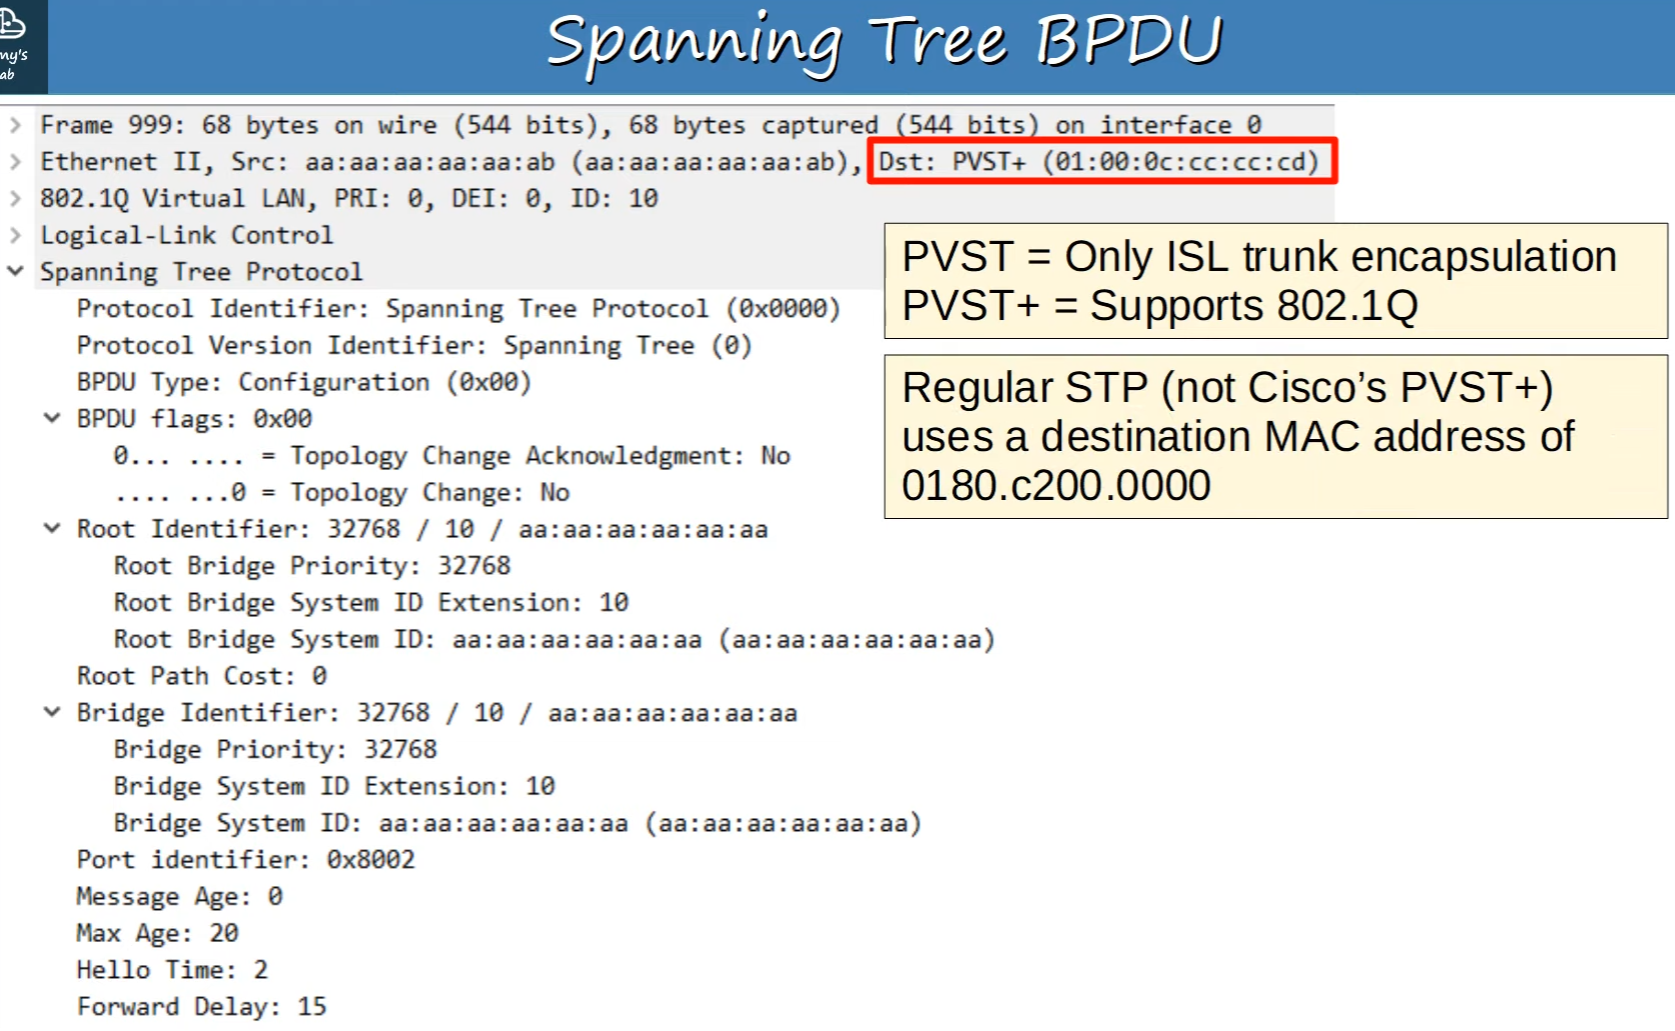
Task: Select the Hello Time: 2 line
Action: [x=172, y=970]
